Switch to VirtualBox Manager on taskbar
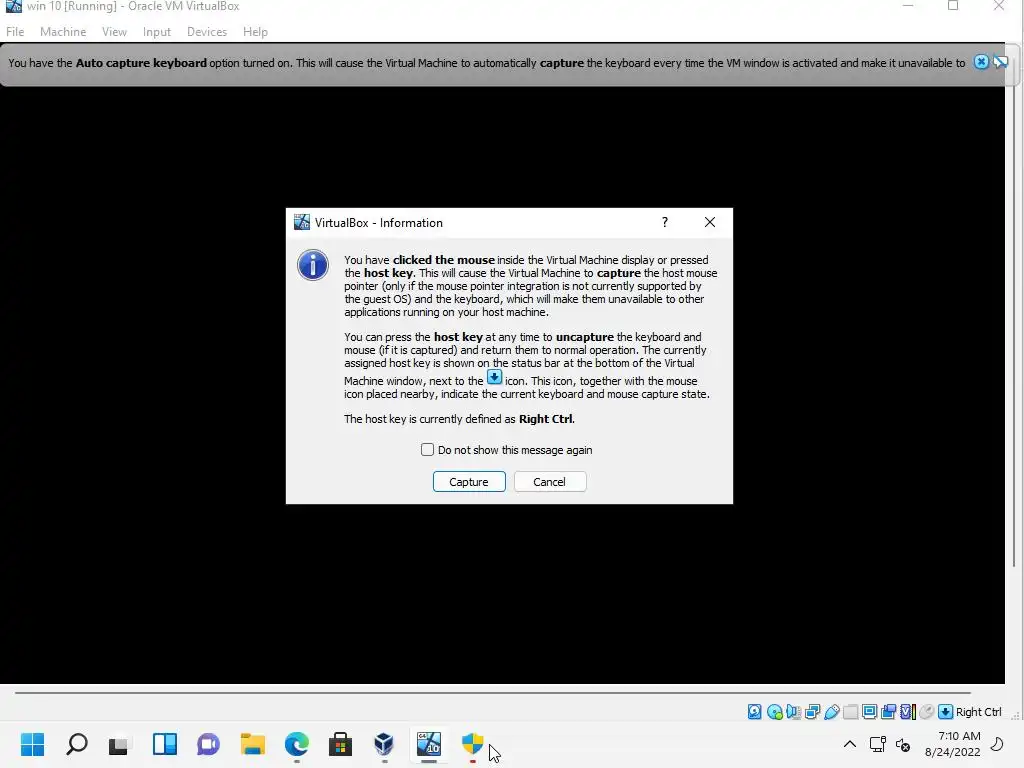 tap(384, 744)
